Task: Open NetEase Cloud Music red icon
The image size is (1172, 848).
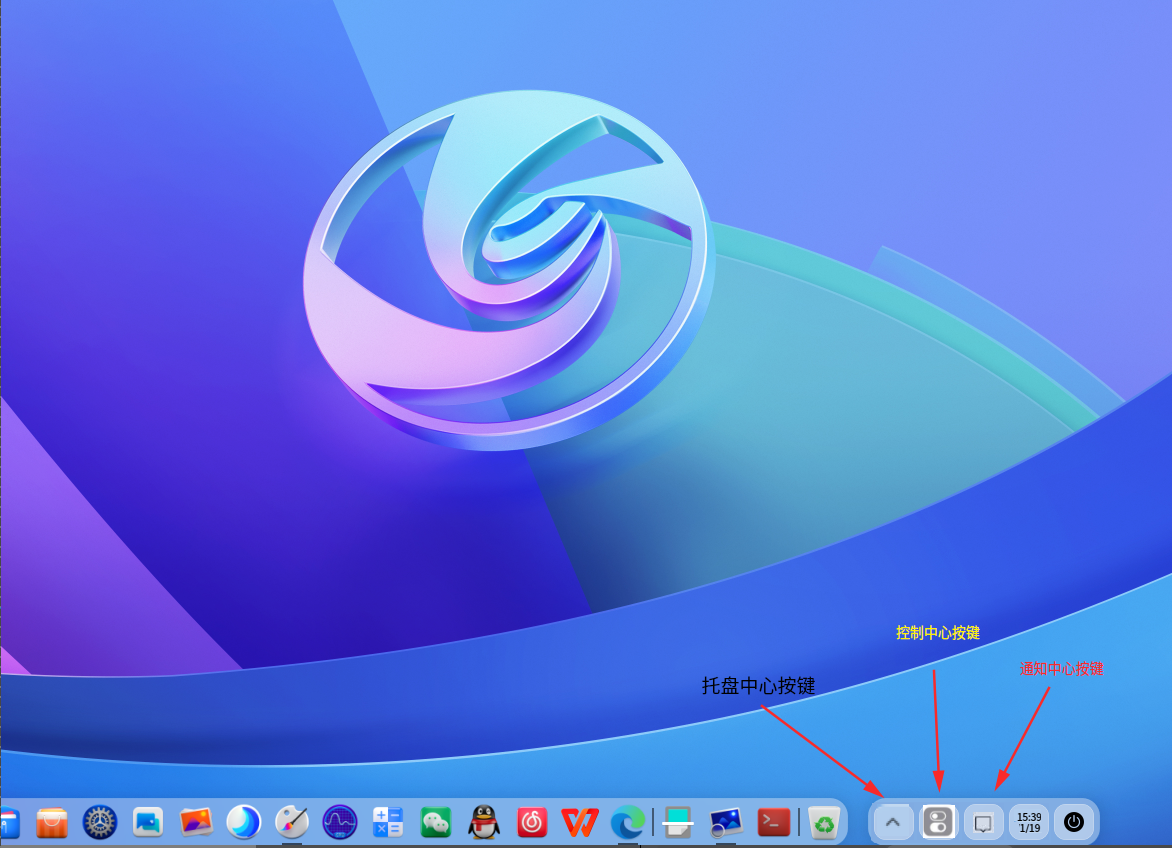Action: [532, 822]
